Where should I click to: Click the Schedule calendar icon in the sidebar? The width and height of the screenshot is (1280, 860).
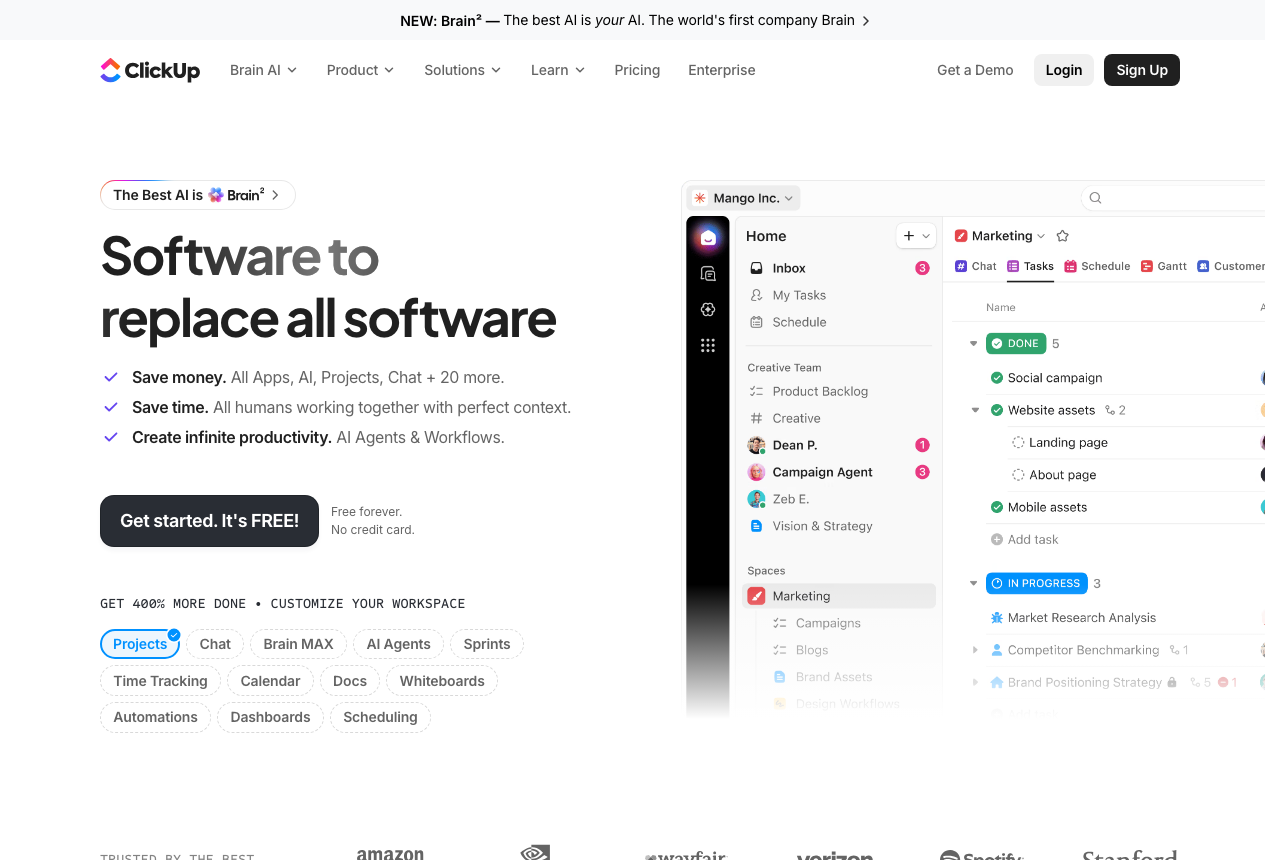756,322
